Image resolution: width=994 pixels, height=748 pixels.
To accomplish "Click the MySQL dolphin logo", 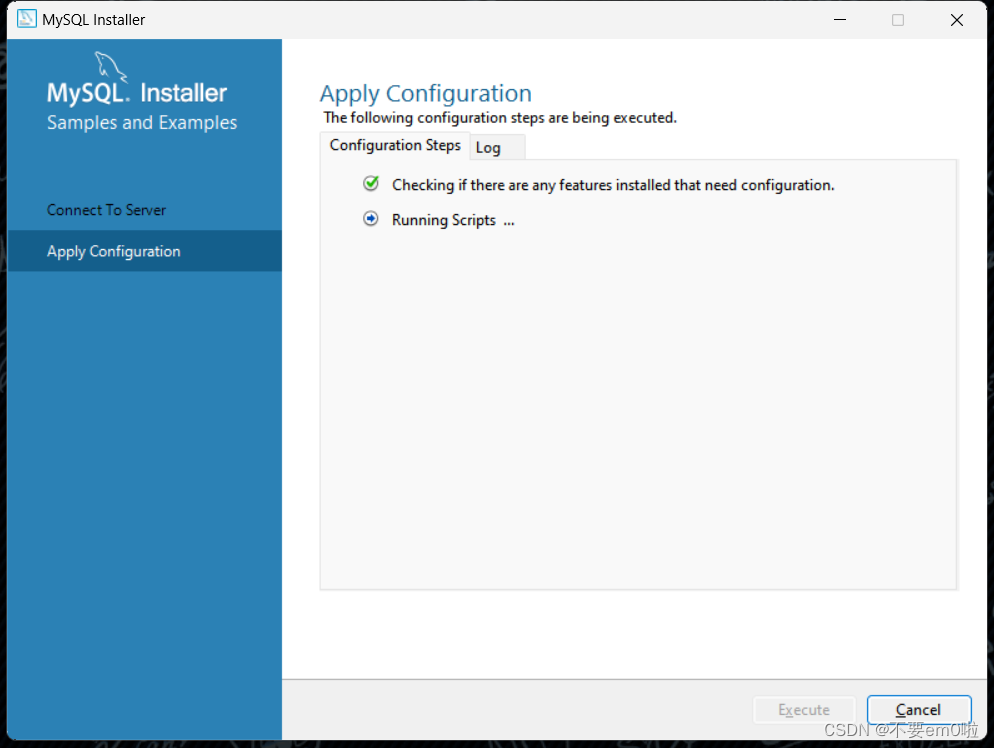I will click(x=111, y=67).
